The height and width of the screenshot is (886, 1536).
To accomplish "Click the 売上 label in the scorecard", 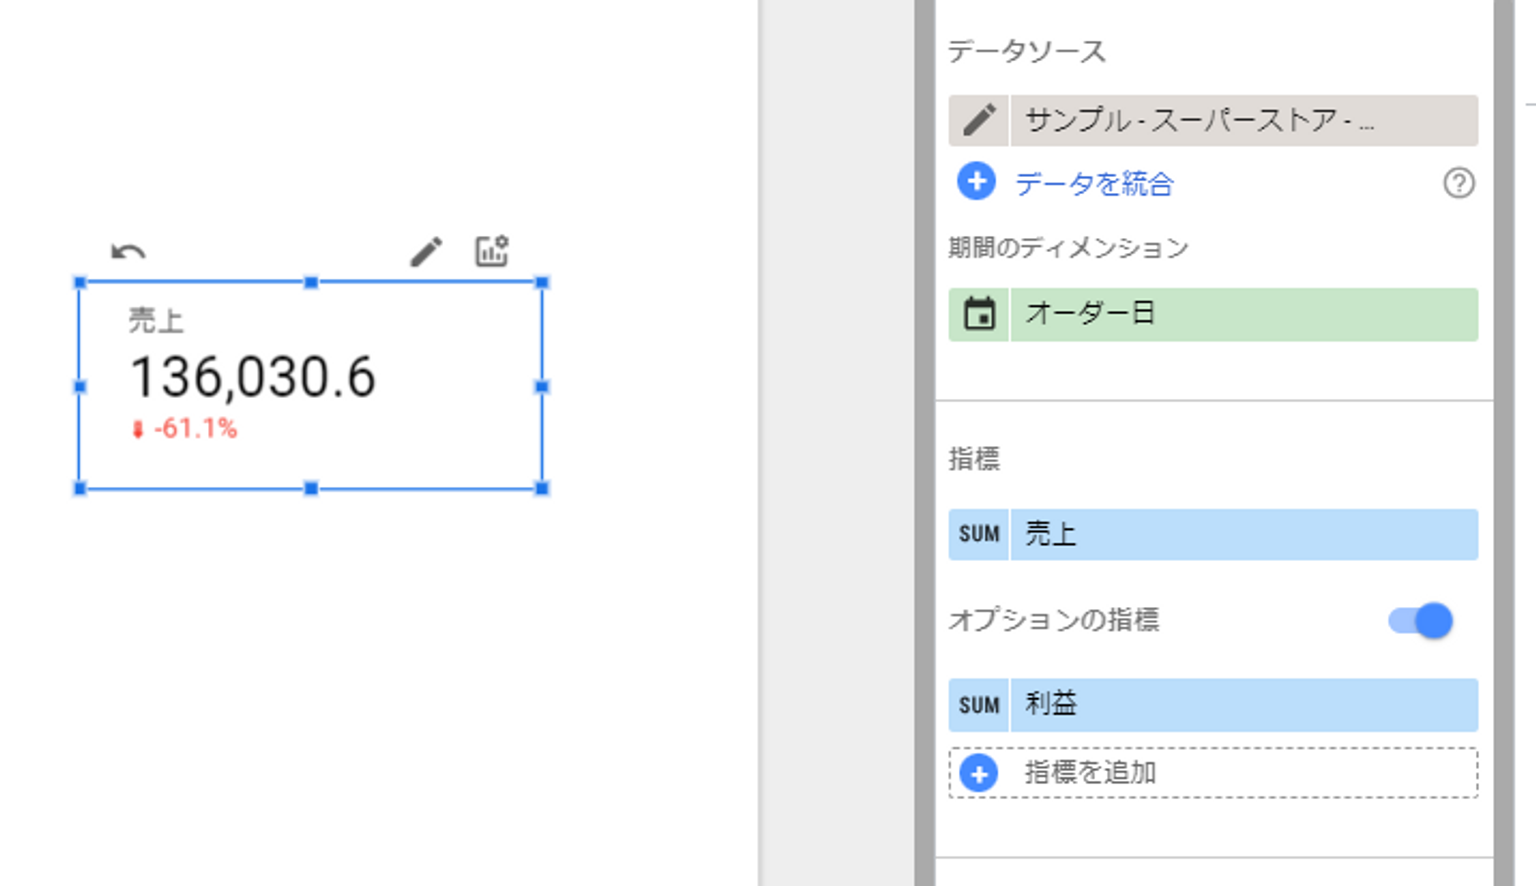I will [x=156, y=320].
